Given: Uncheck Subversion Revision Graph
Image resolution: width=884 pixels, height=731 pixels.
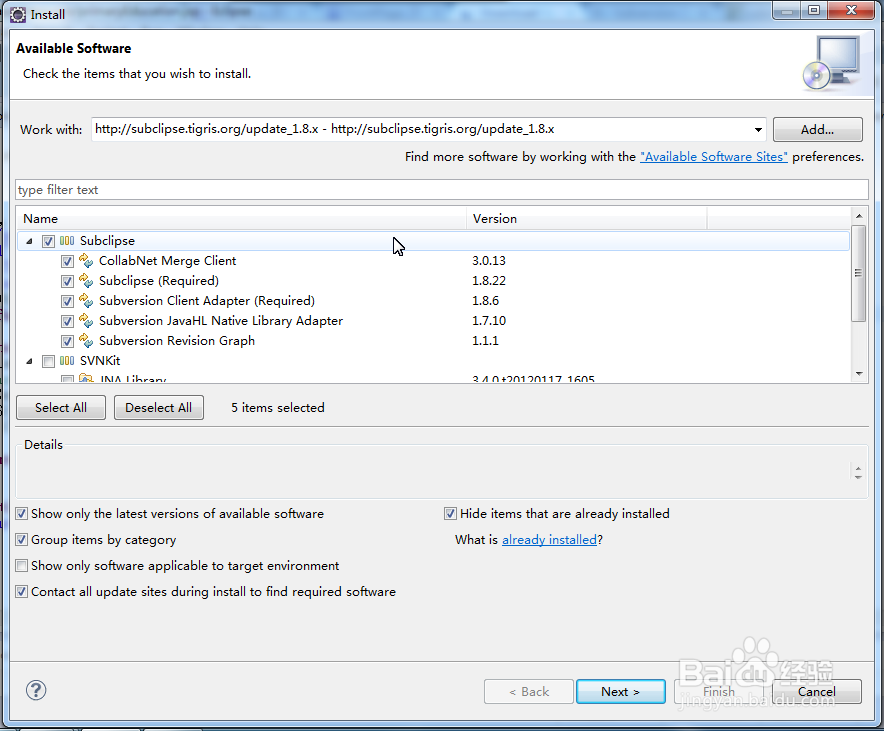Looking at the screenshot, I should pyautogui.click(x=67, y=341).
